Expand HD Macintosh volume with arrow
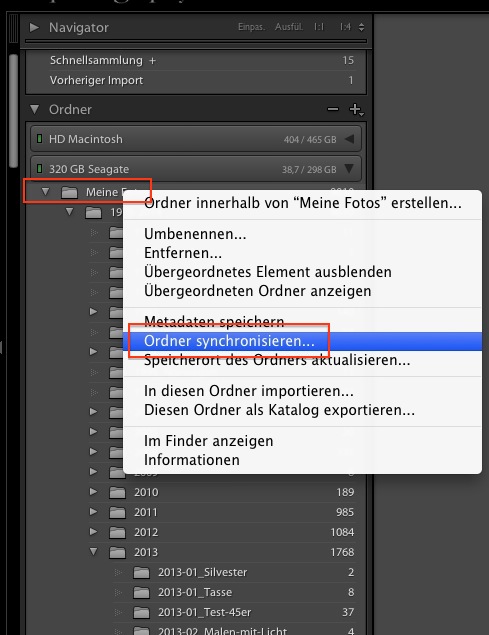This screenshot has width=489, height=635. click(349, 139)
